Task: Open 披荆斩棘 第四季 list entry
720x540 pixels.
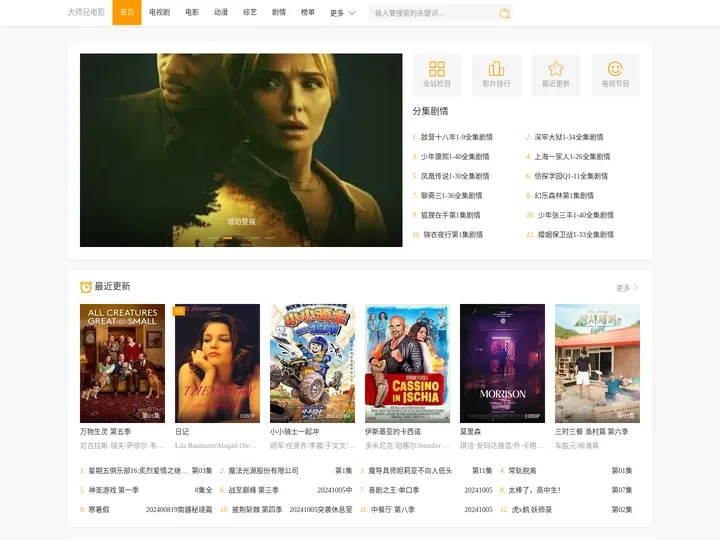Action: 286,510
